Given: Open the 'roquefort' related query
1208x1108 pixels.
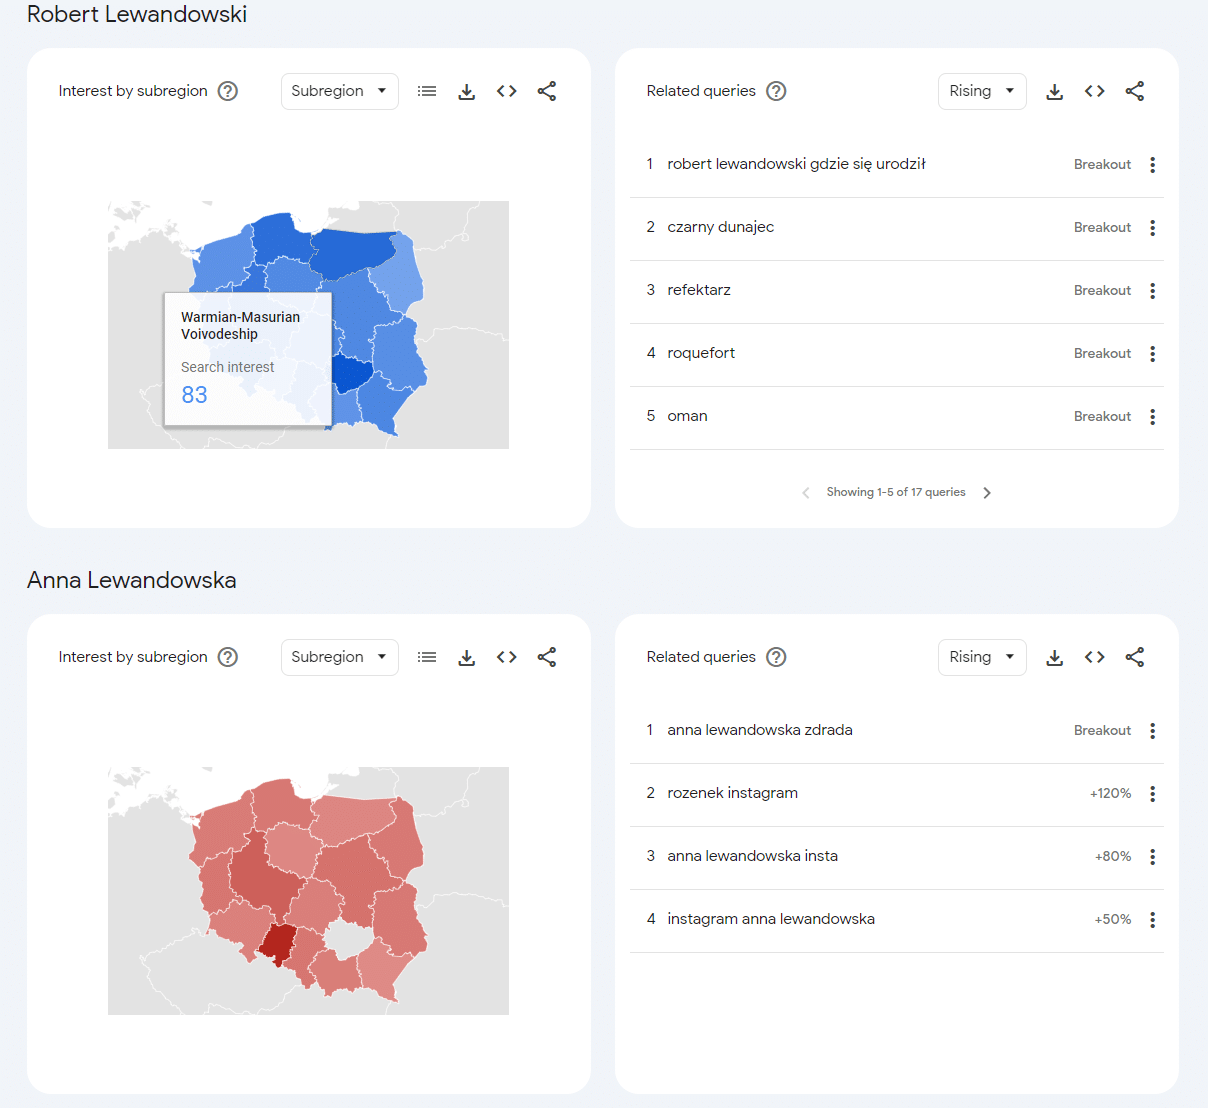Looking at the screenshot, I should [x=701, y=353].
